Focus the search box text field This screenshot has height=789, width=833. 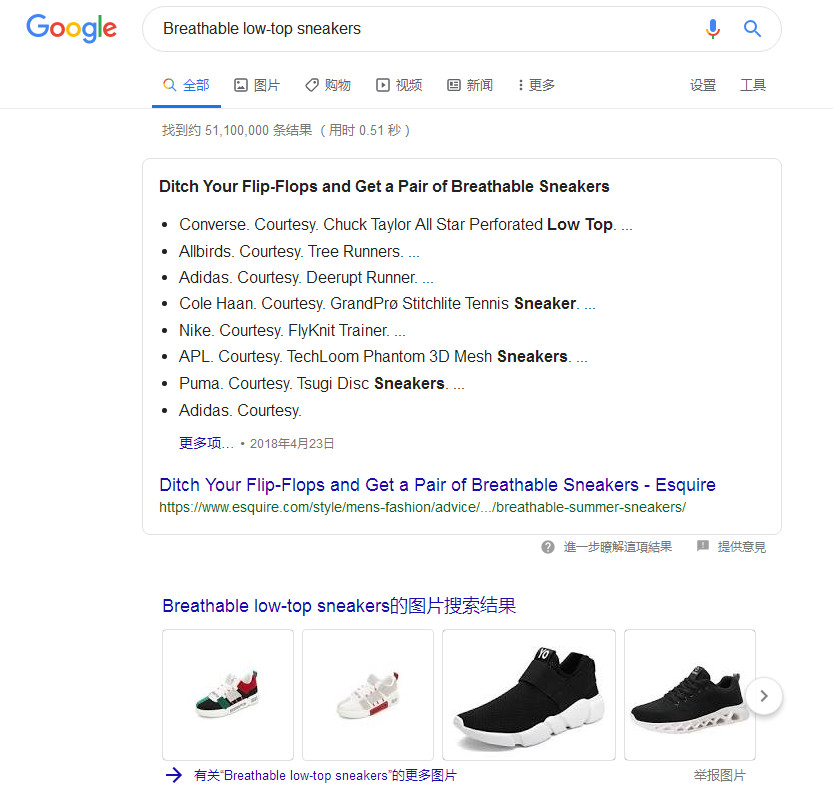425,29
